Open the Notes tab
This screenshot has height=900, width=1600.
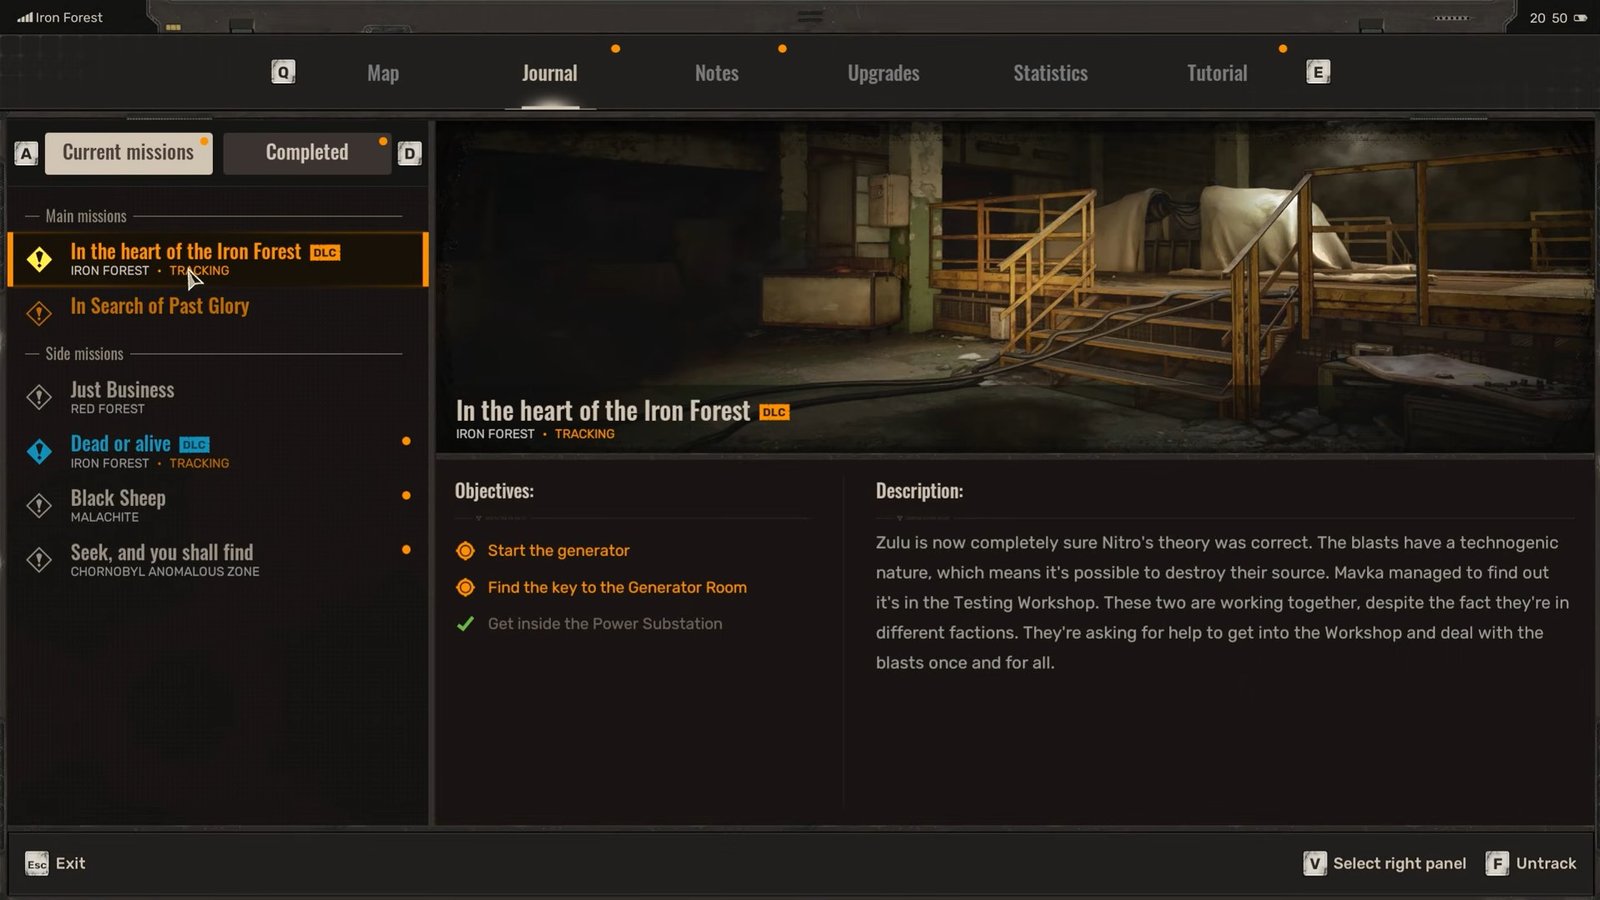click(717, 73)
